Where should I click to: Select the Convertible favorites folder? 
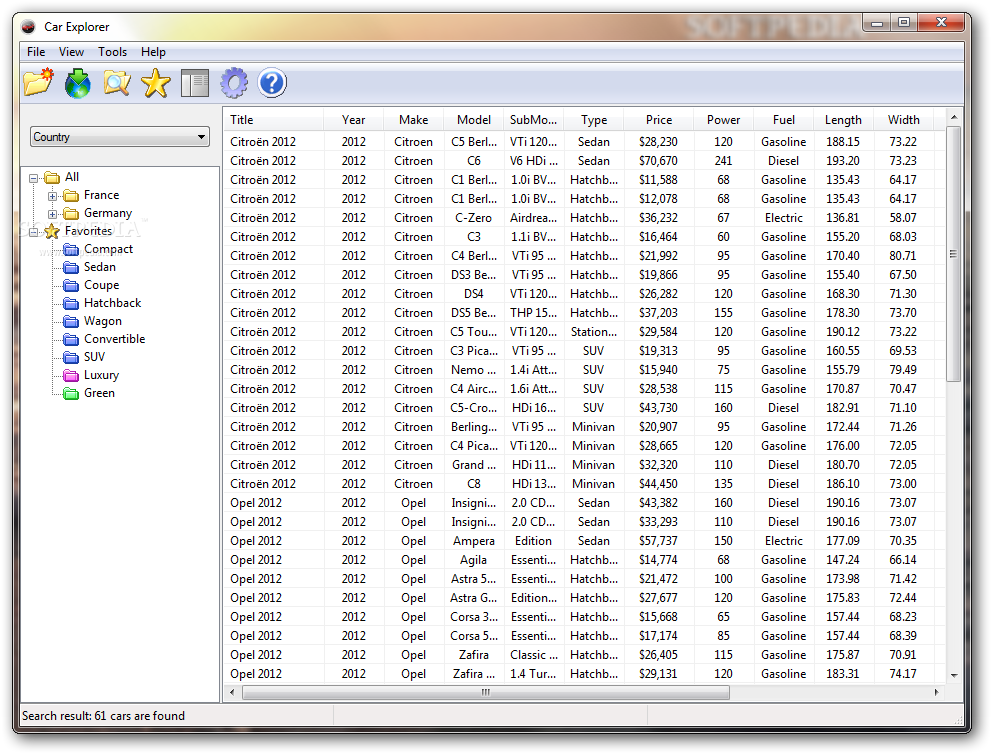pyautogui.click(x=115, y=339)
